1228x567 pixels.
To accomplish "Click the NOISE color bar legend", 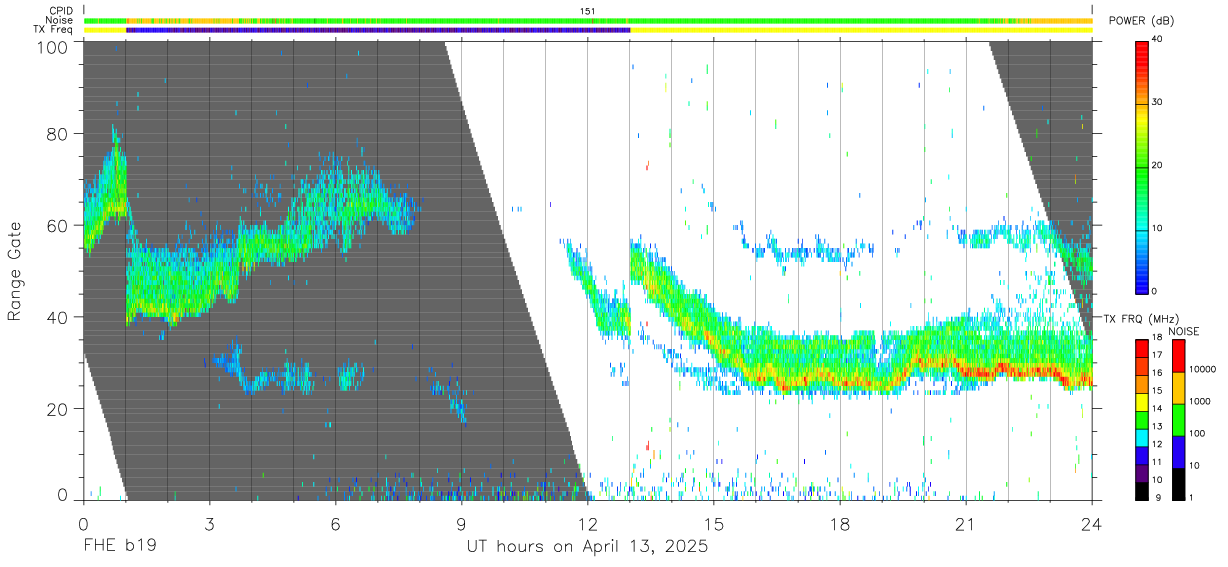I will 1179,419.
